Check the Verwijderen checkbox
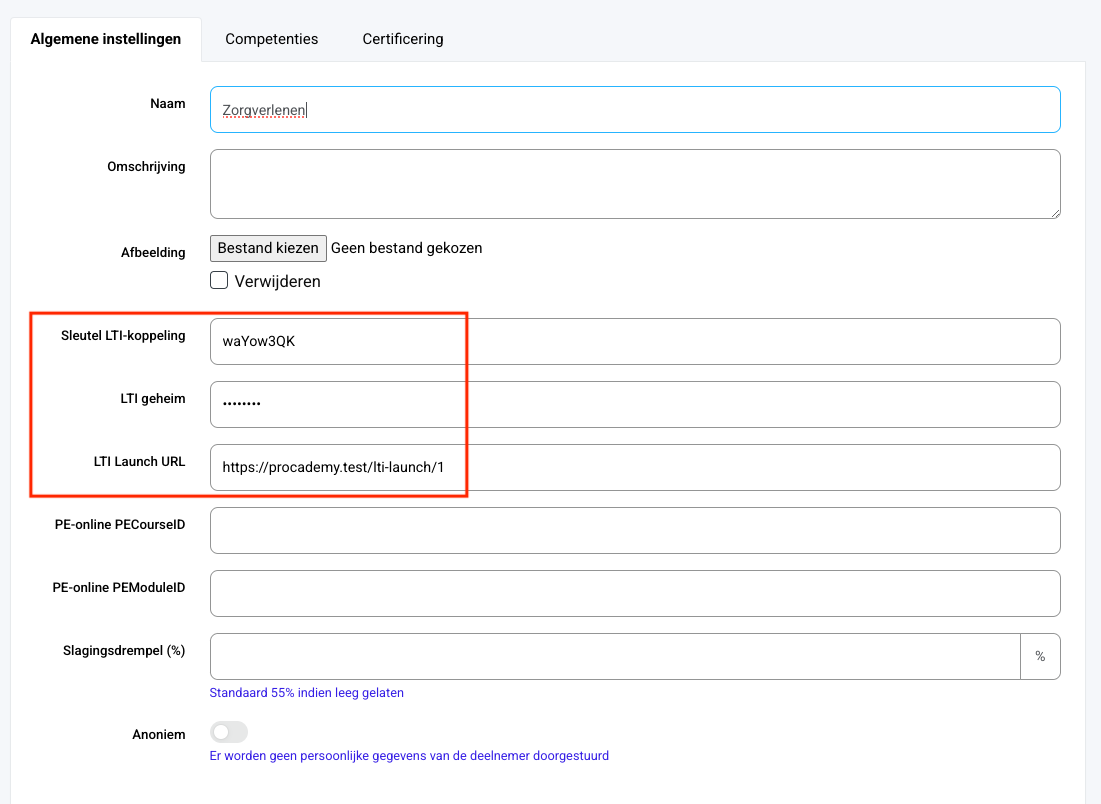 219,281
